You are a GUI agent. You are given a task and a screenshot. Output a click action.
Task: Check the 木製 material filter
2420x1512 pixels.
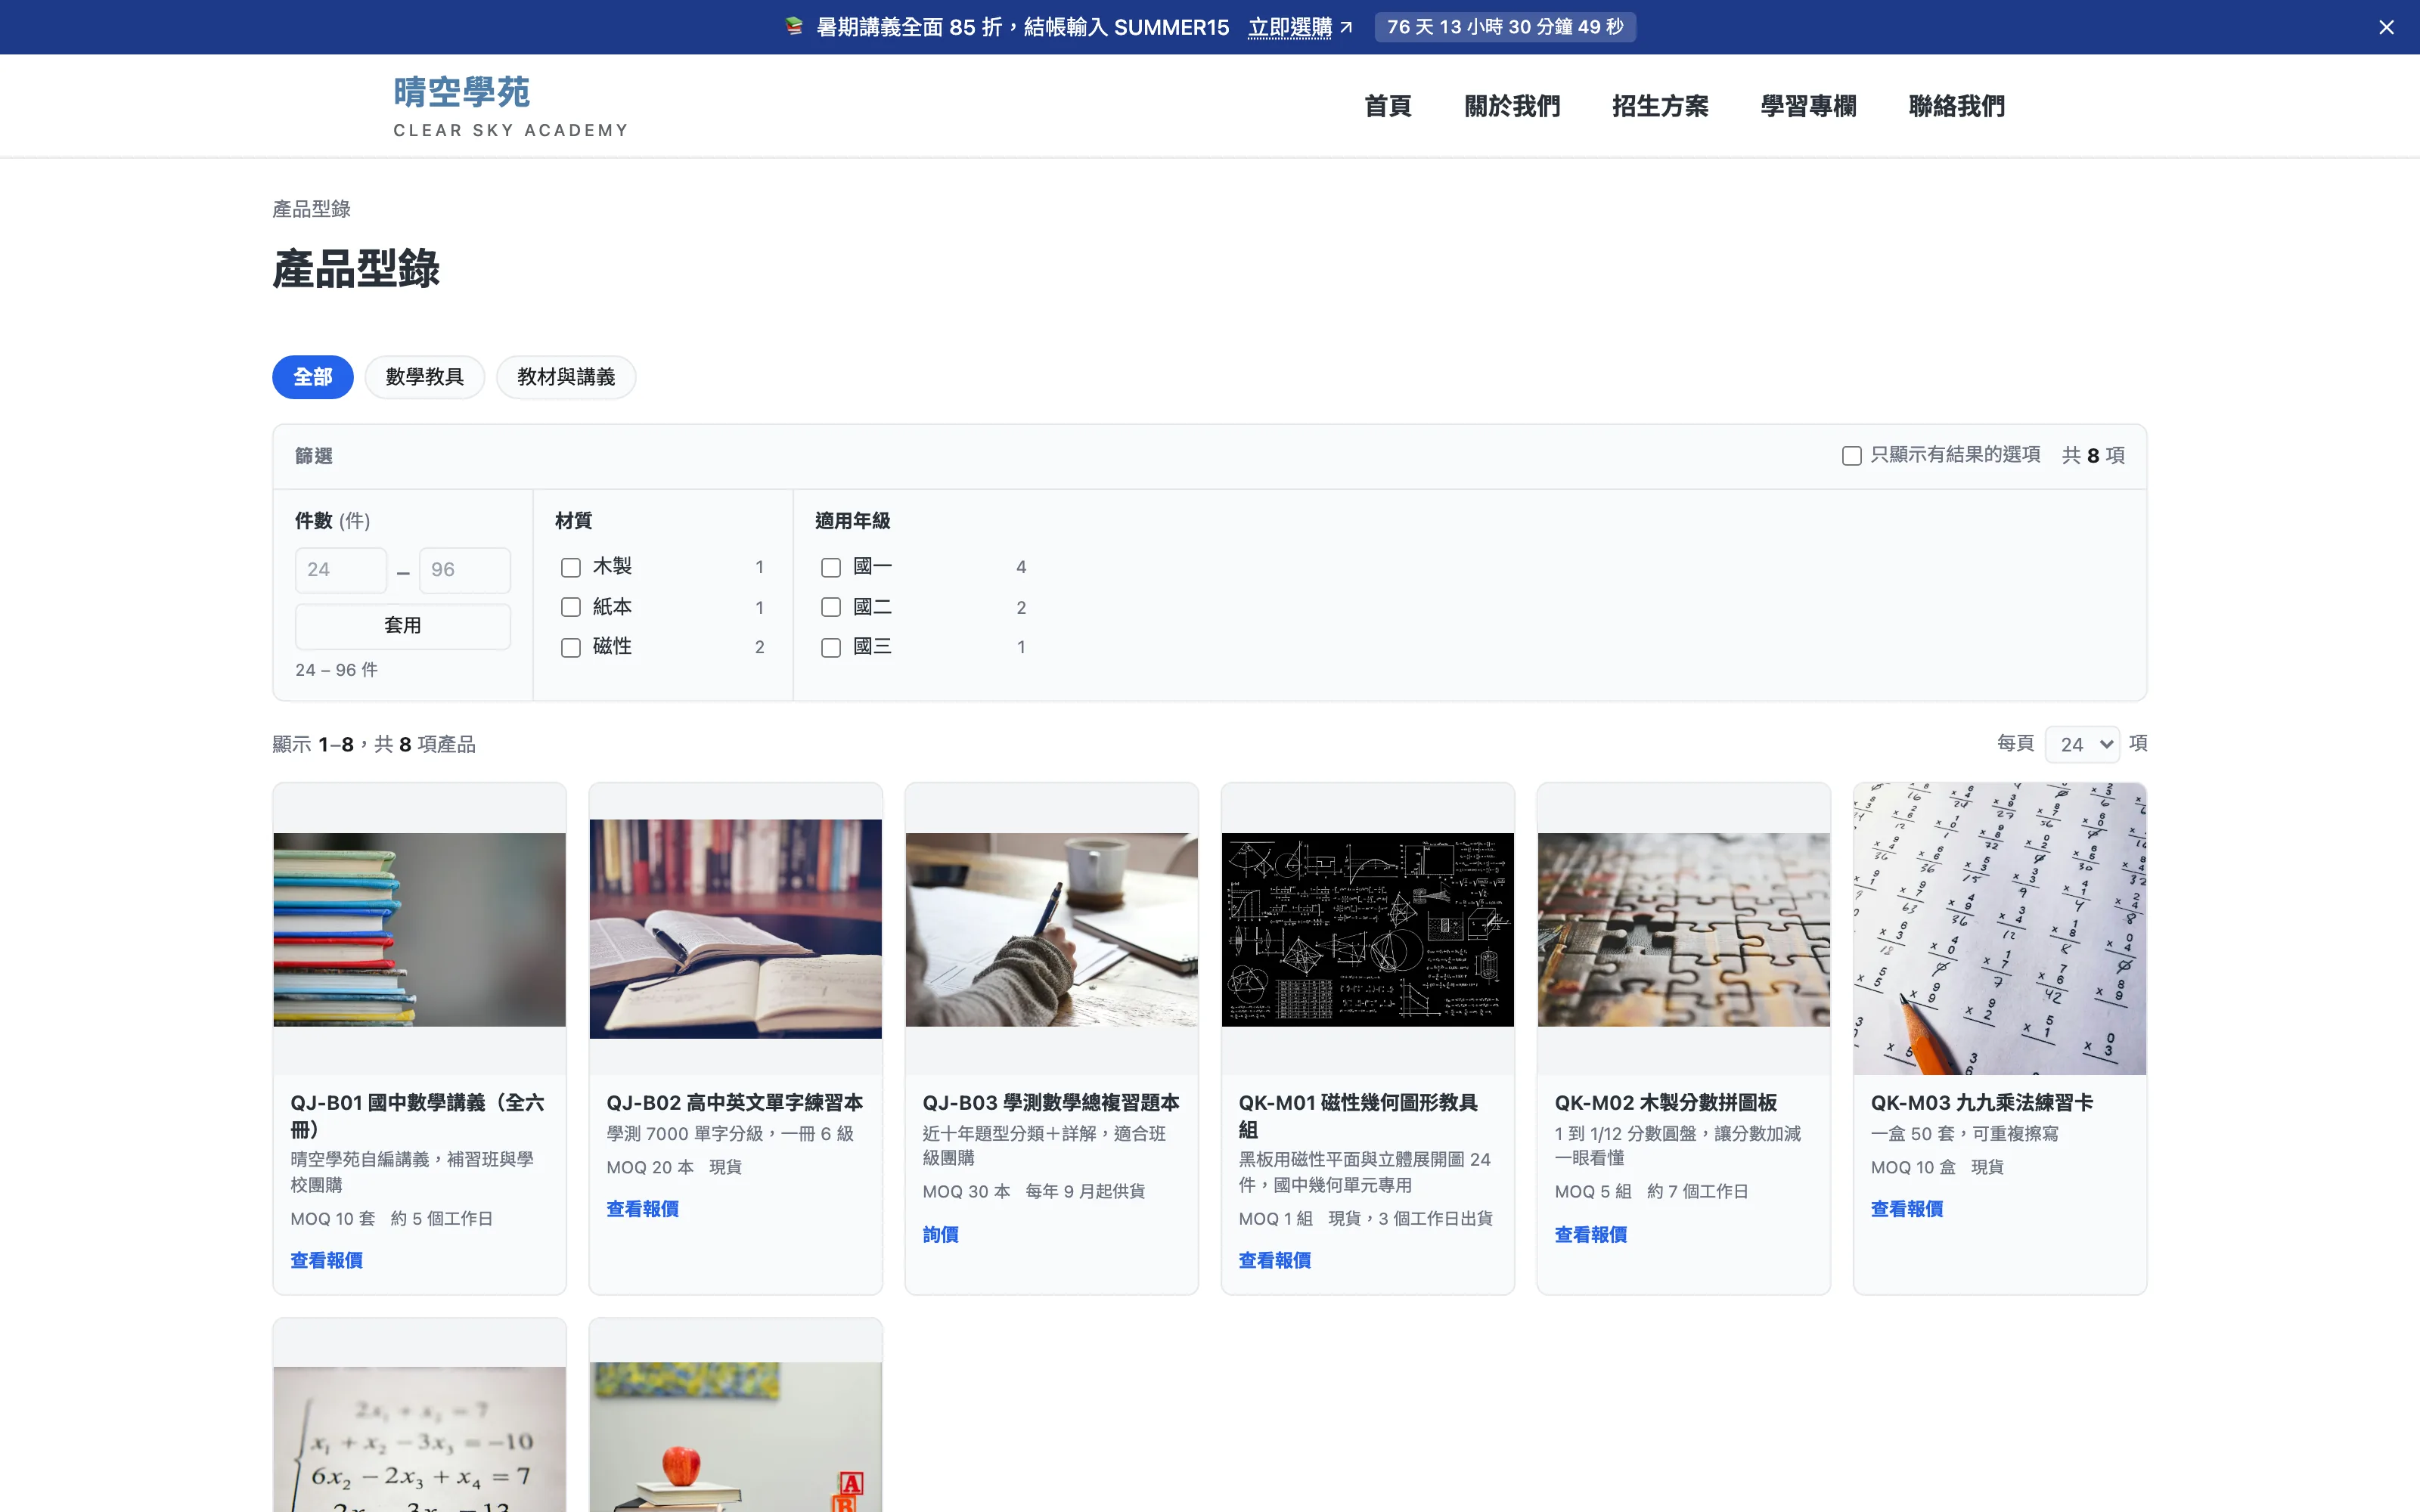click(x=571, y=568)
